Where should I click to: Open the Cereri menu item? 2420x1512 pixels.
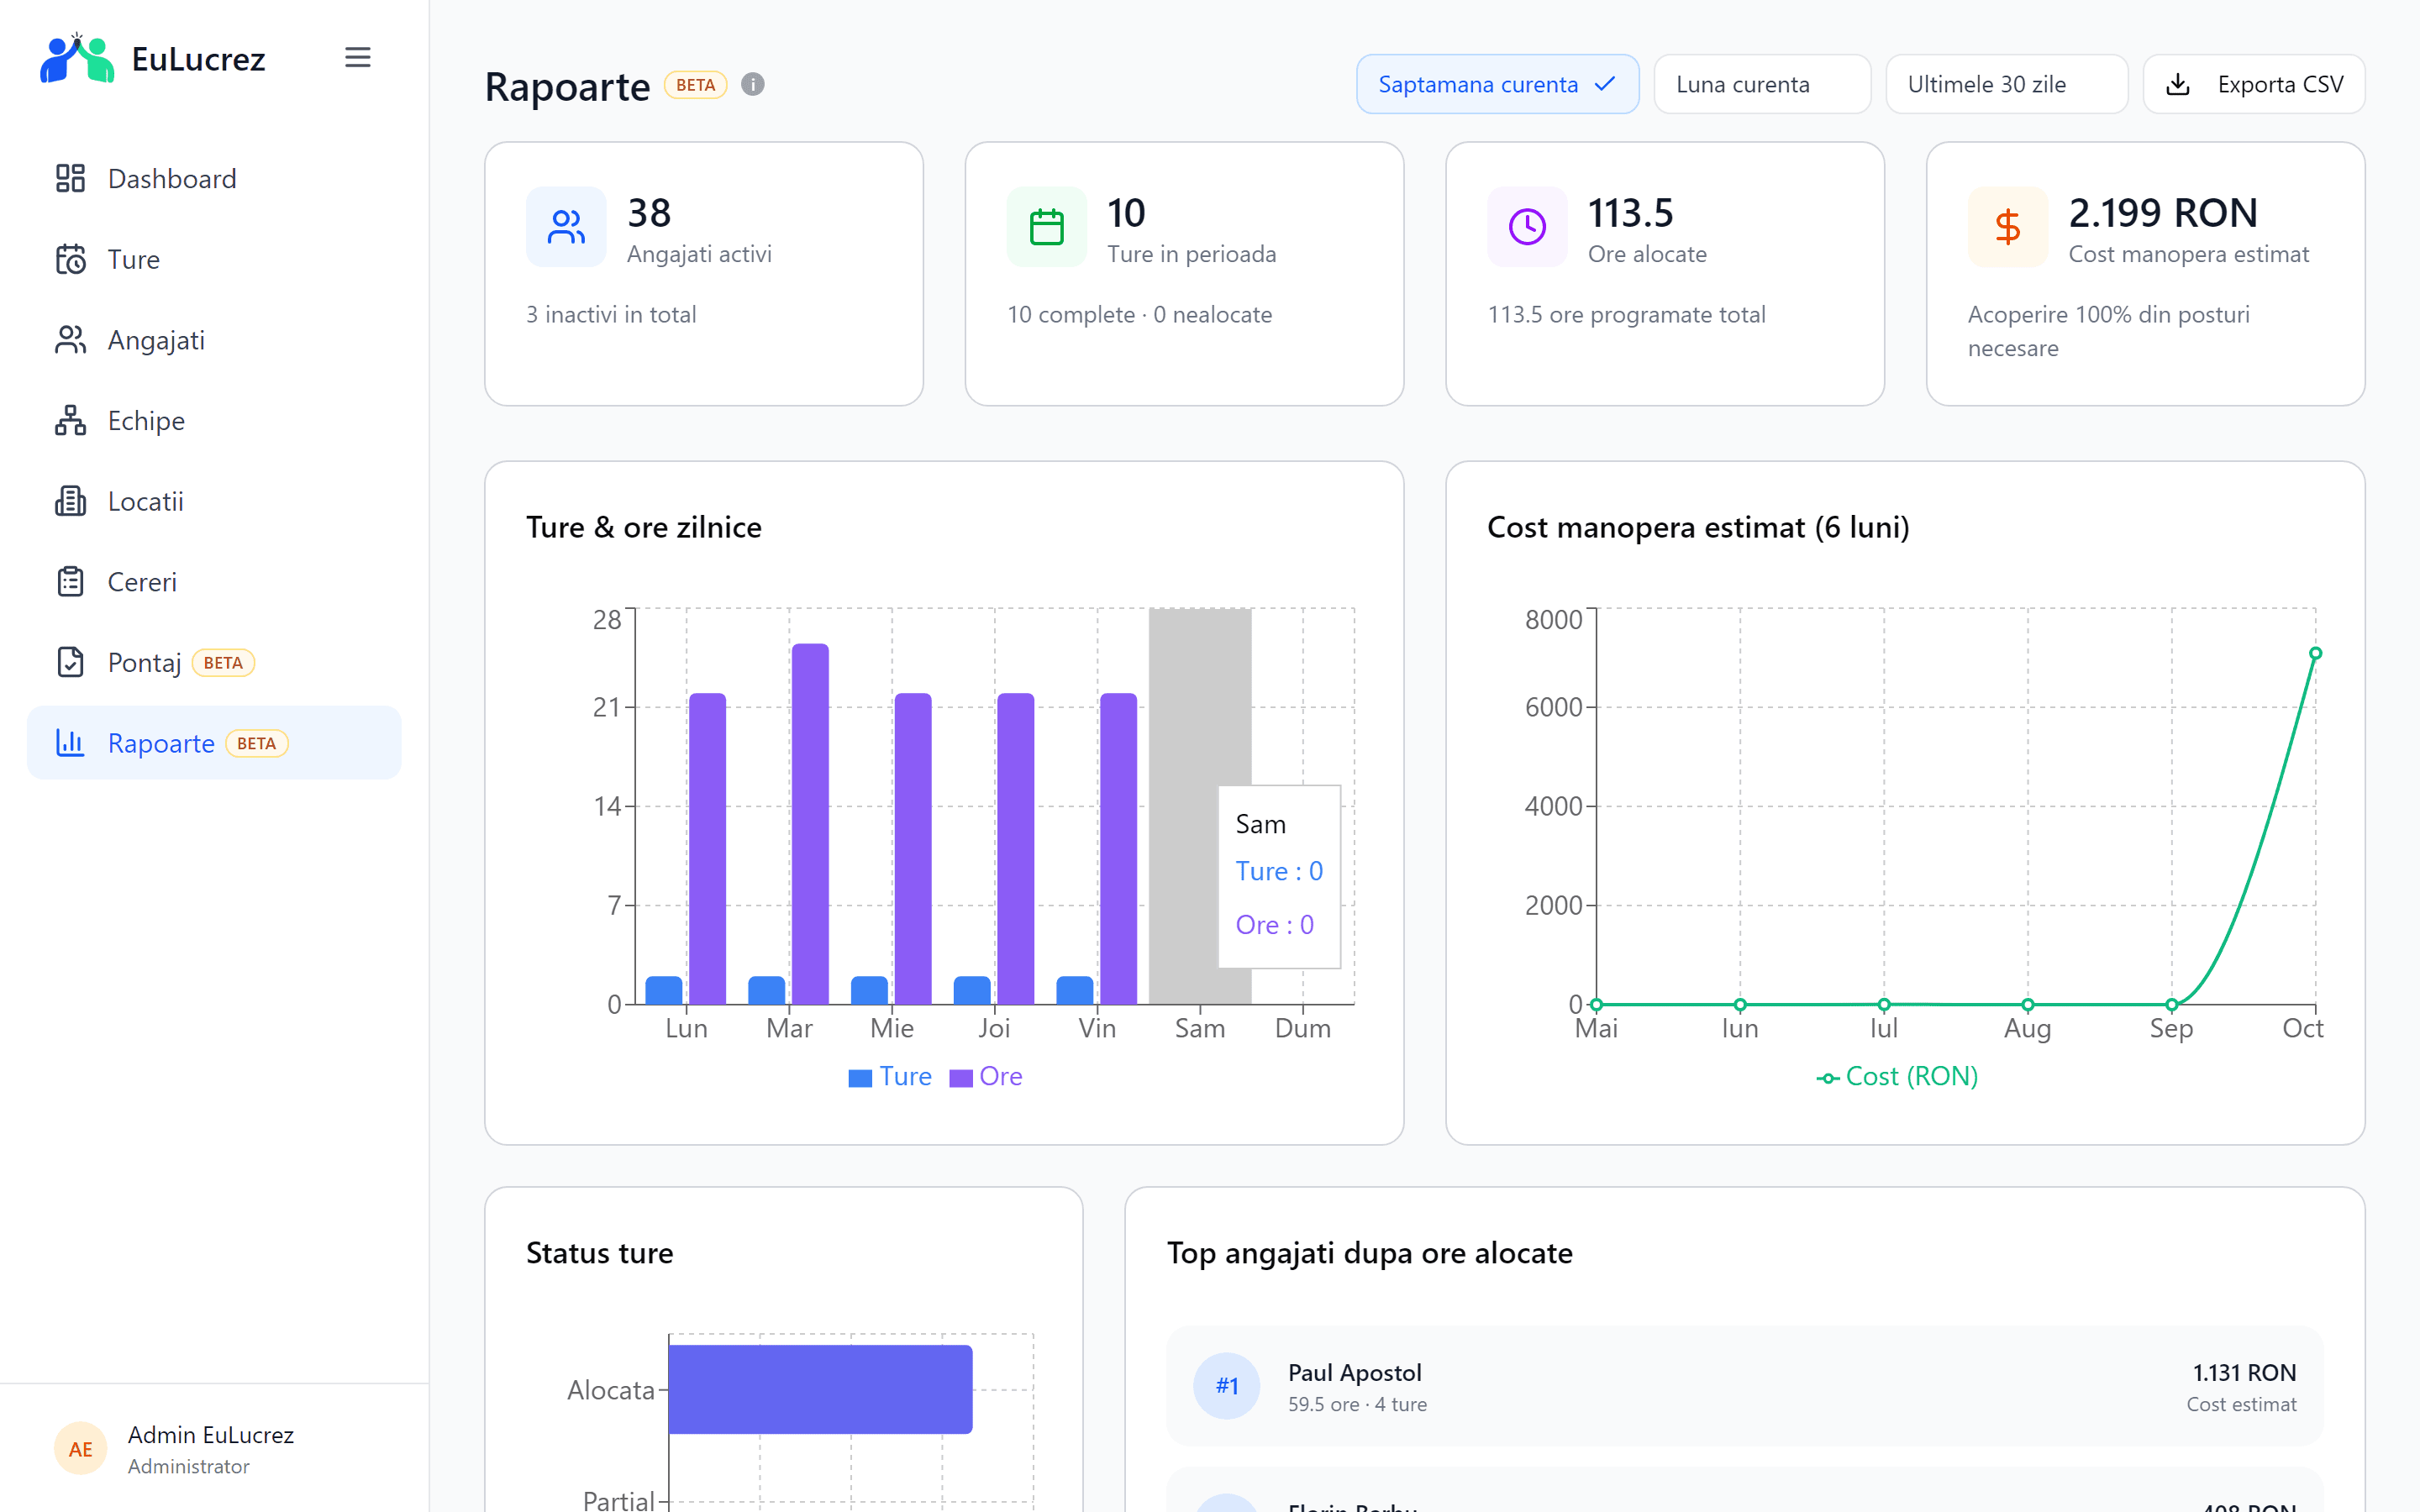214,582
